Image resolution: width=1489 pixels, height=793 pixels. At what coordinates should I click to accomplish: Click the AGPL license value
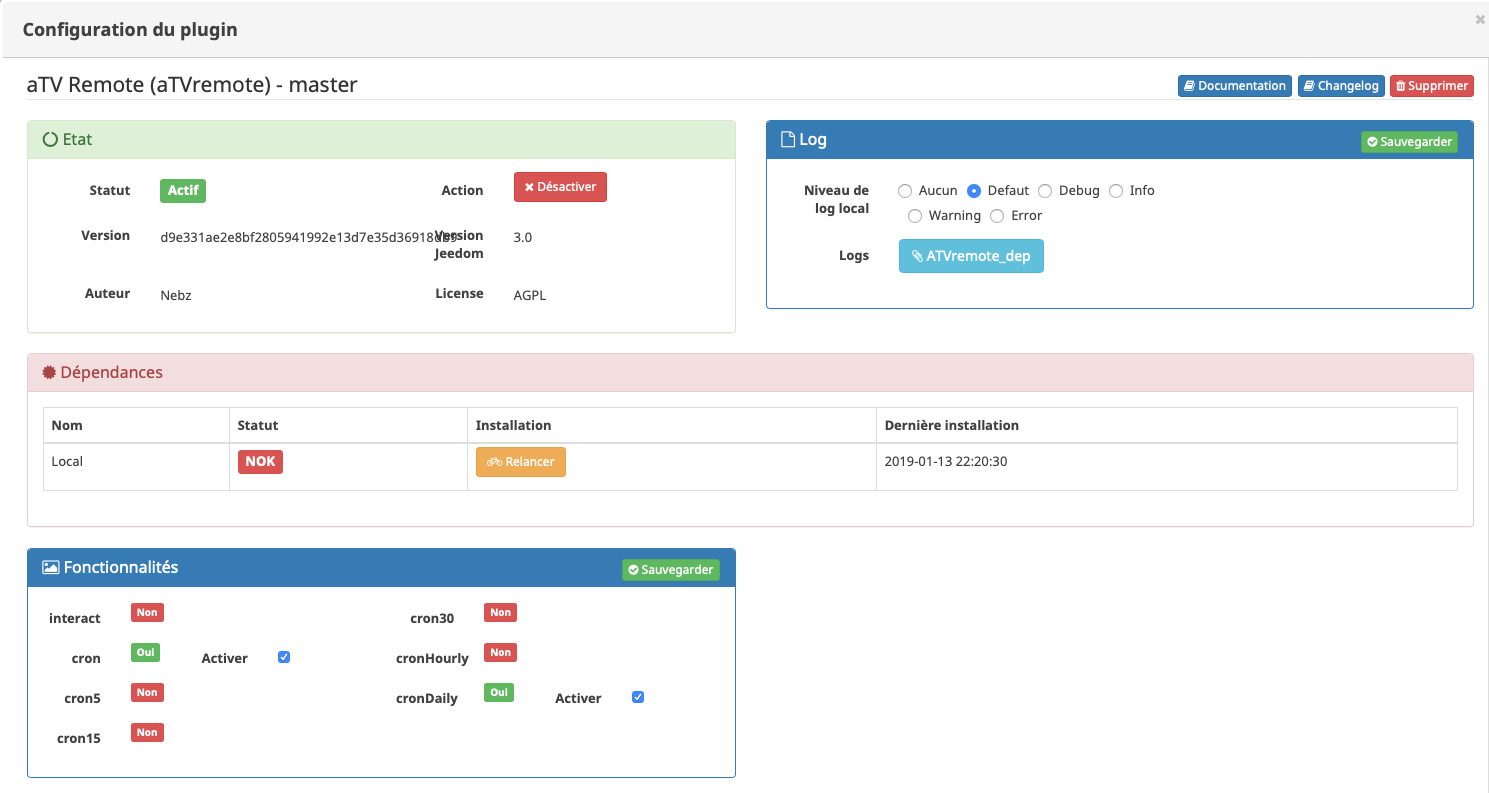click(530, 296)
